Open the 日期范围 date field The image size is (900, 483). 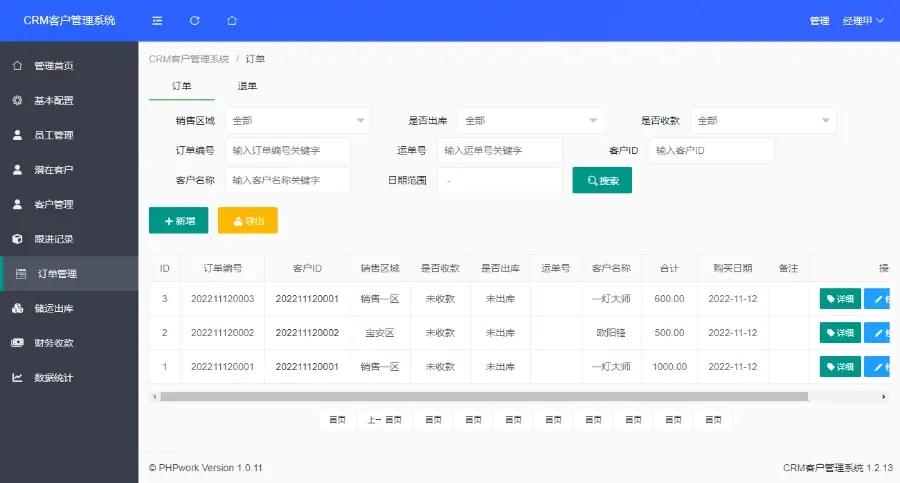tap(499, 180)
